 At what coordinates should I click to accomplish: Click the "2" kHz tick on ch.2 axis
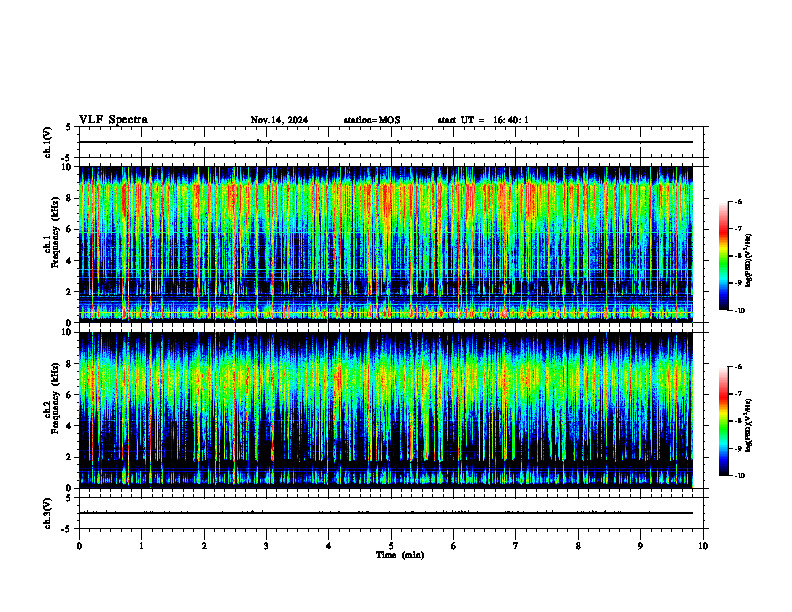coord(70,457)
